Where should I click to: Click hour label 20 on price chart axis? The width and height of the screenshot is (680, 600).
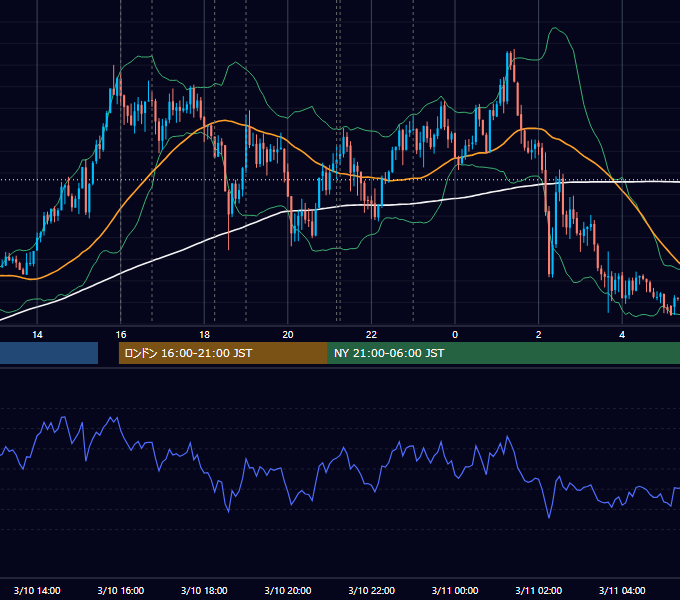pos(288,335)
